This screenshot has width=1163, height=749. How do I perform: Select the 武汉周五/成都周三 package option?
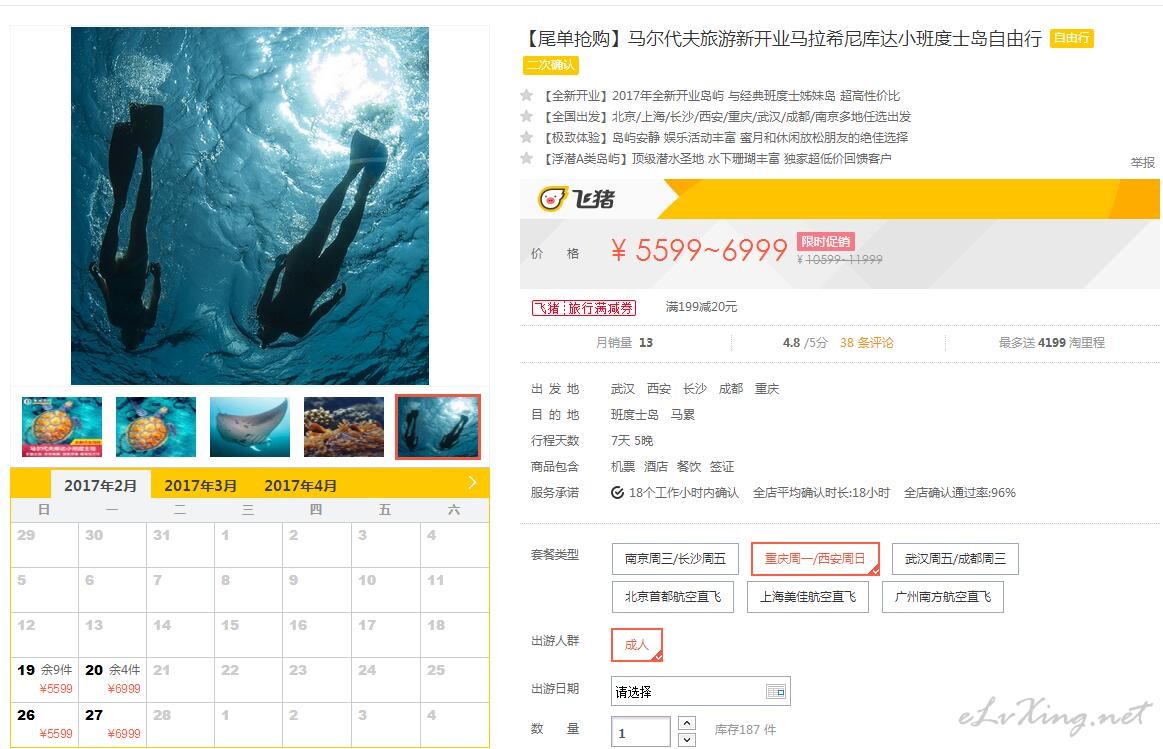click(955, 558)
